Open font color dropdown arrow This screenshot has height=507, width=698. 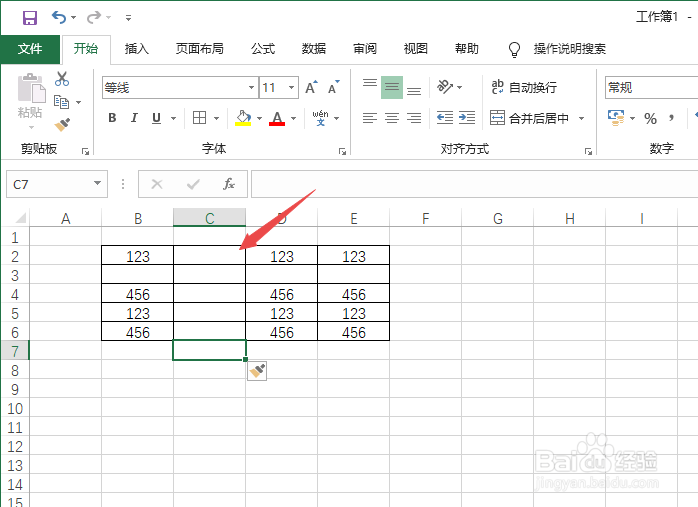pyautogui.click(x=293, y=118)
